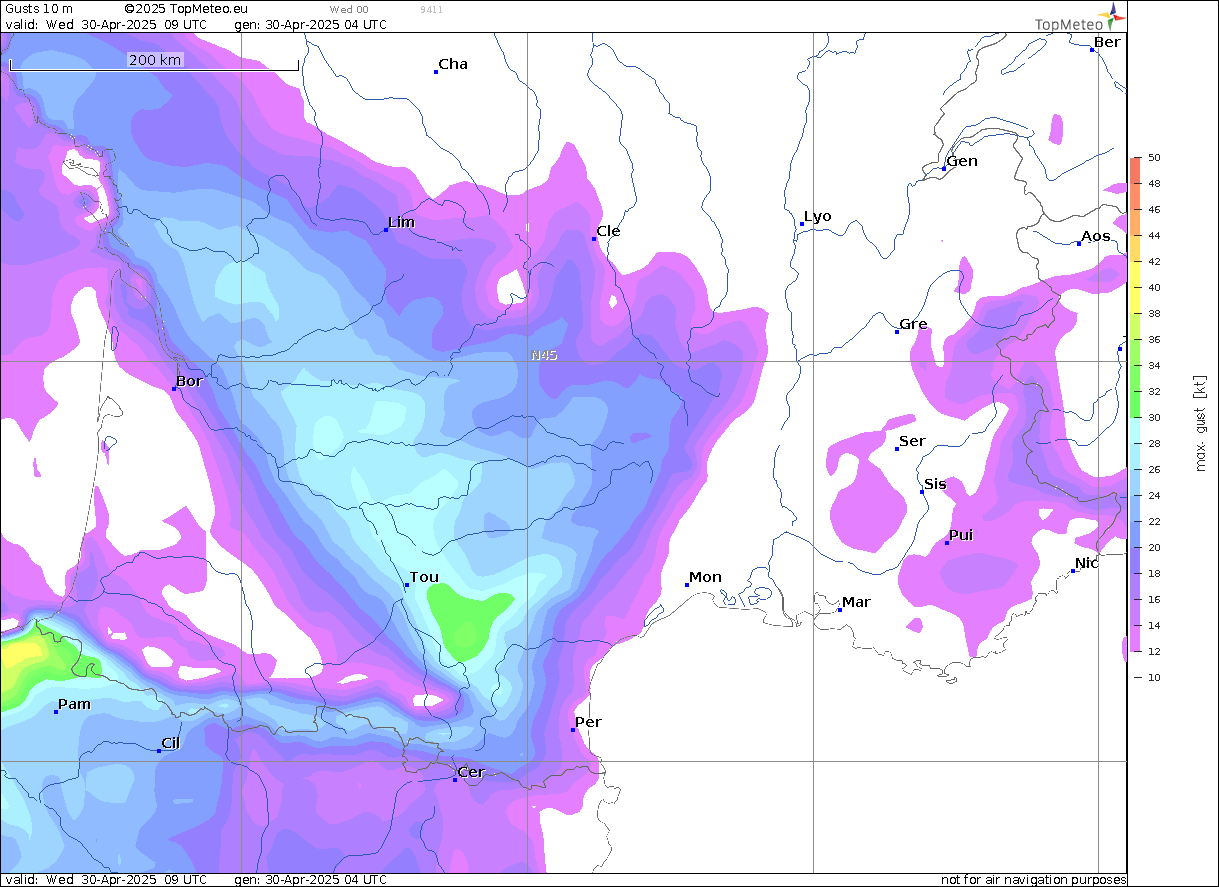Screen dimensions: 1219x887
Task: Click legend value 42
Action: (1154, 262)
